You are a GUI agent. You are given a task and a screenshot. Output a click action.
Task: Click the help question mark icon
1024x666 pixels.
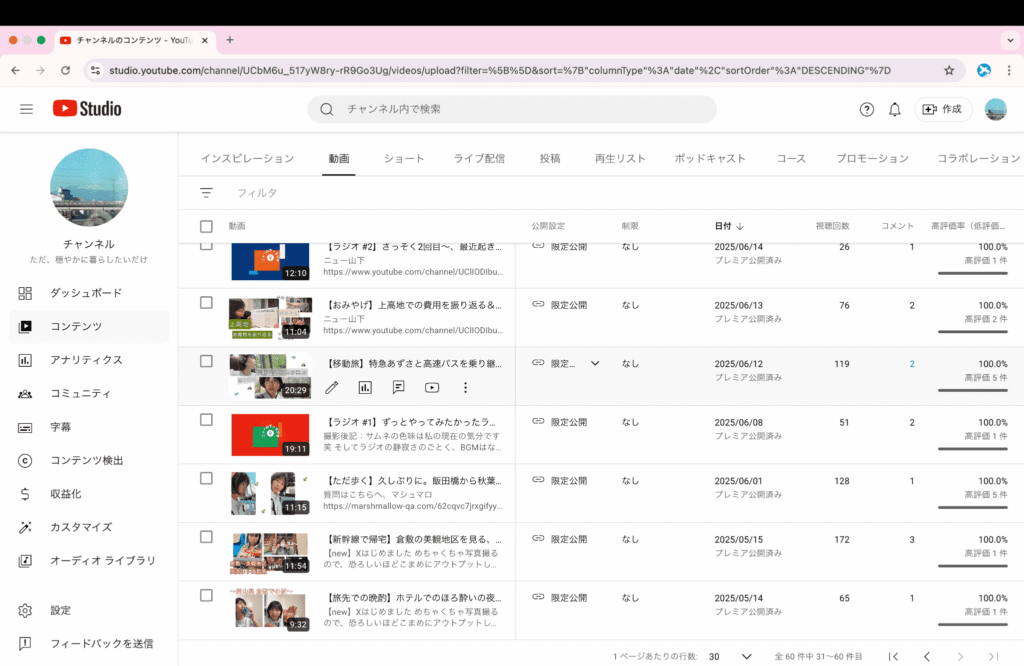[867, 109]
